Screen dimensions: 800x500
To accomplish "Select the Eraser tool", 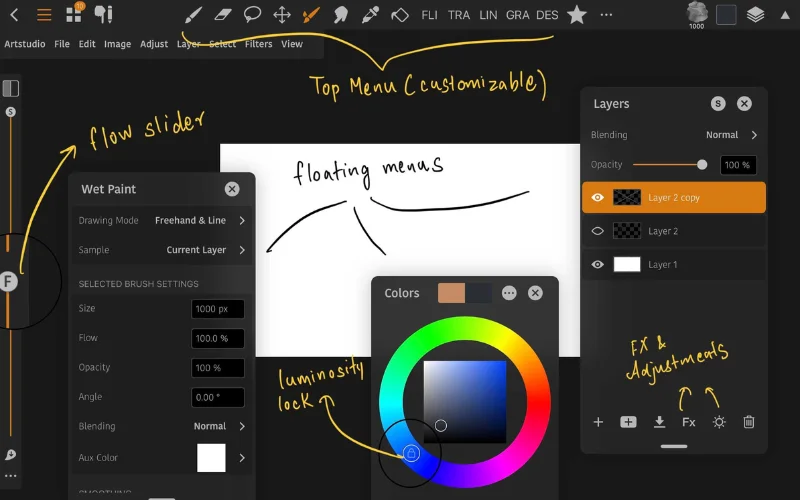I will 223,15.
